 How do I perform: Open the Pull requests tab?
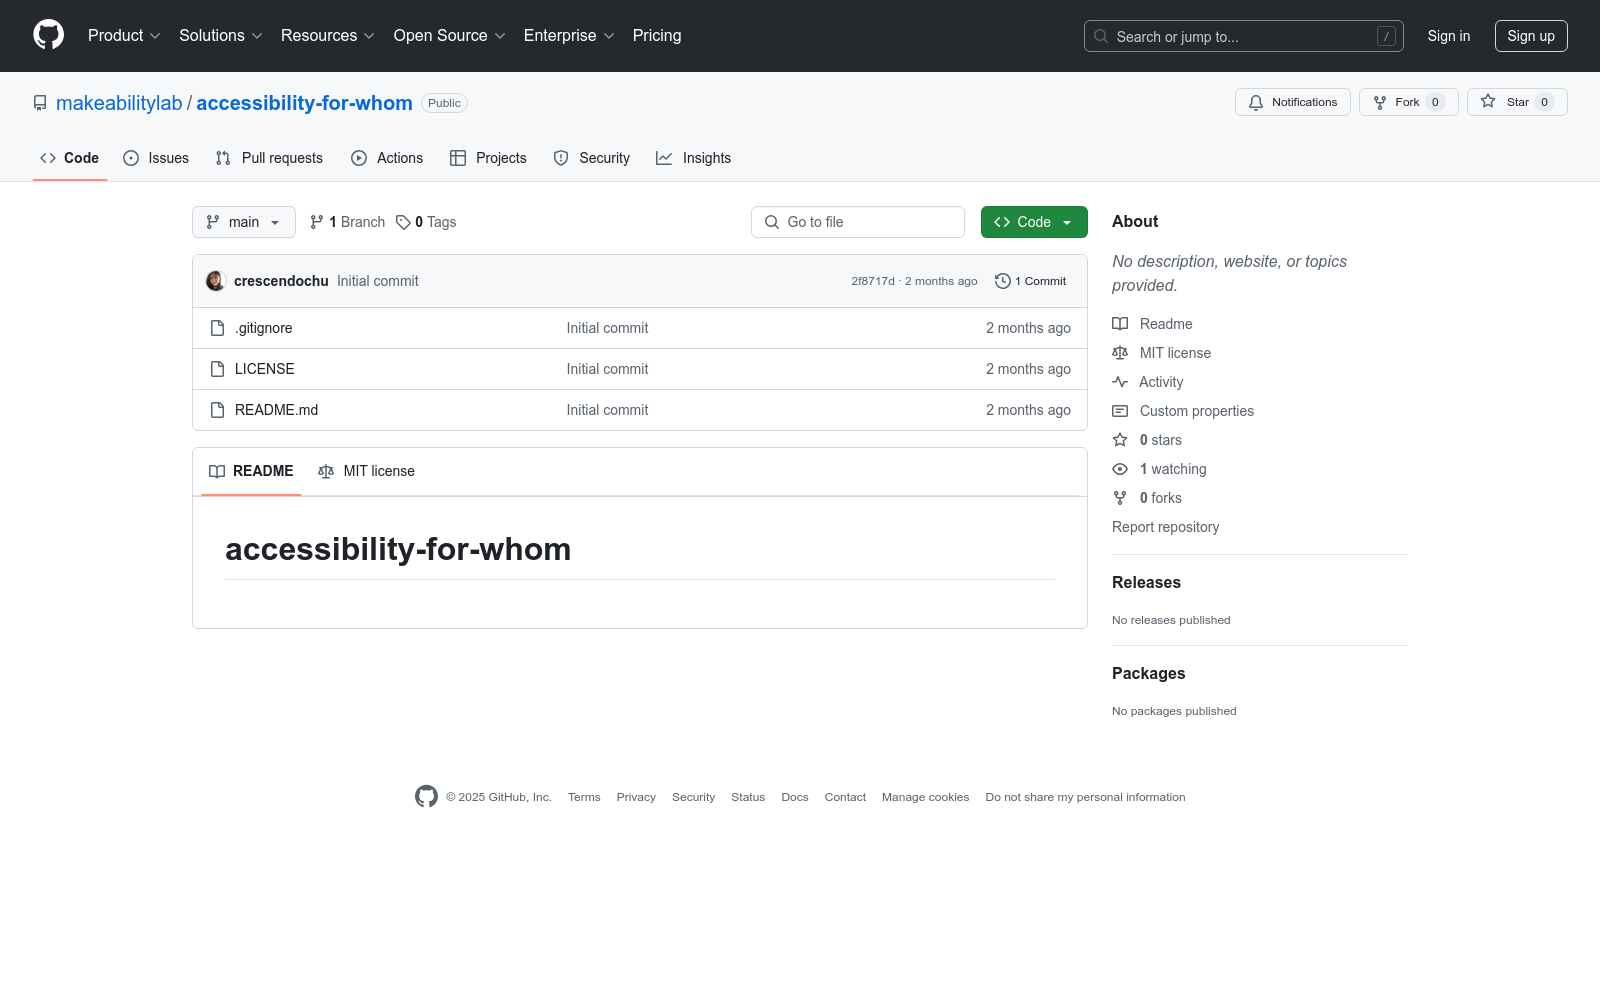point(269,158)
